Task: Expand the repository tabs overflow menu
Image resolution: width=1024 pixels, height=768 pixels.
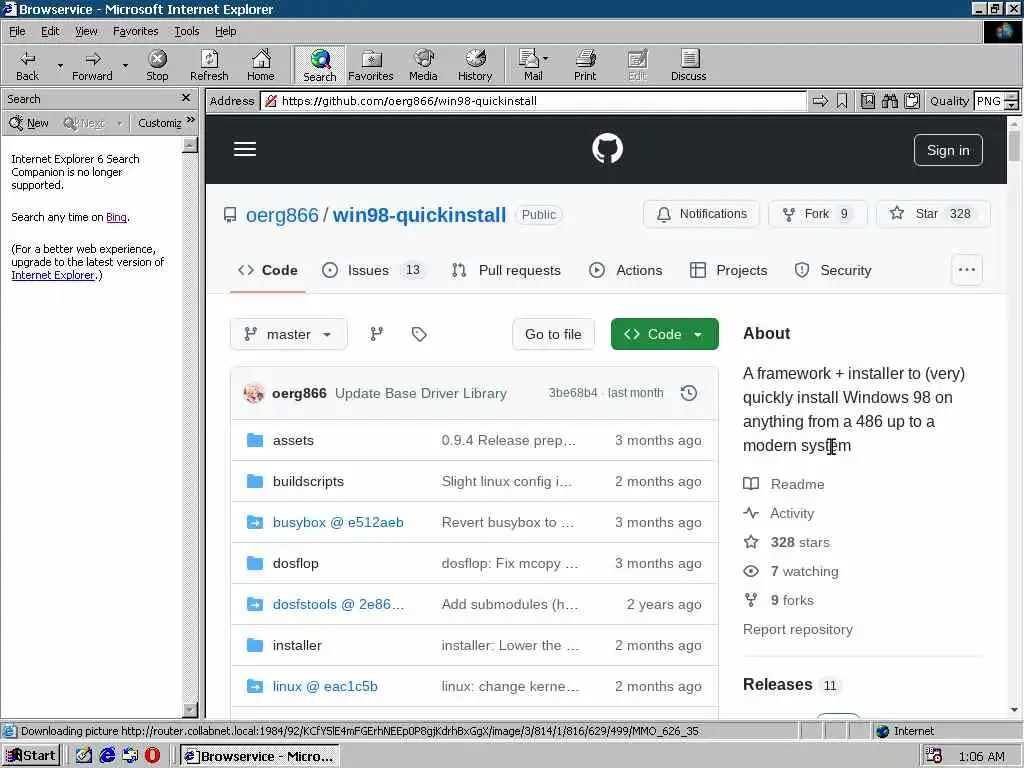Action: [x=967, y=270]
